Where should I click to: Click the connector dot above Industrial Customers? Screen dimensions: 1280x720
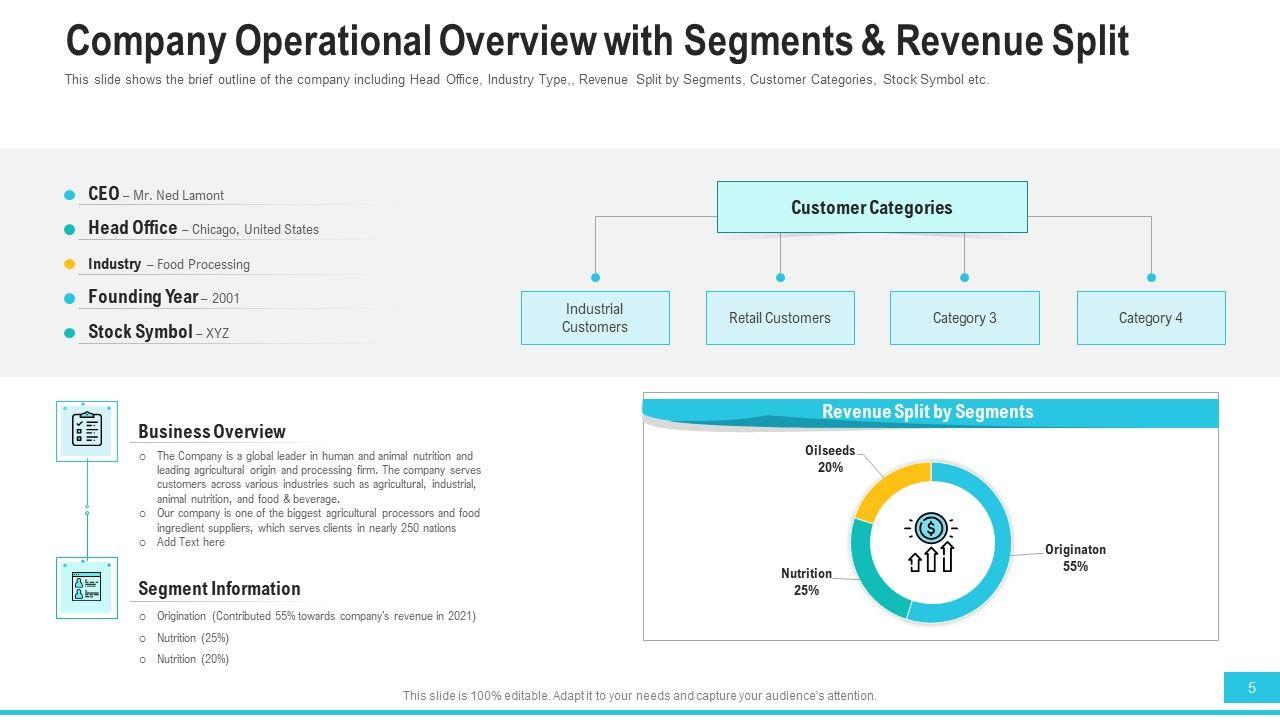coord(596,277)
